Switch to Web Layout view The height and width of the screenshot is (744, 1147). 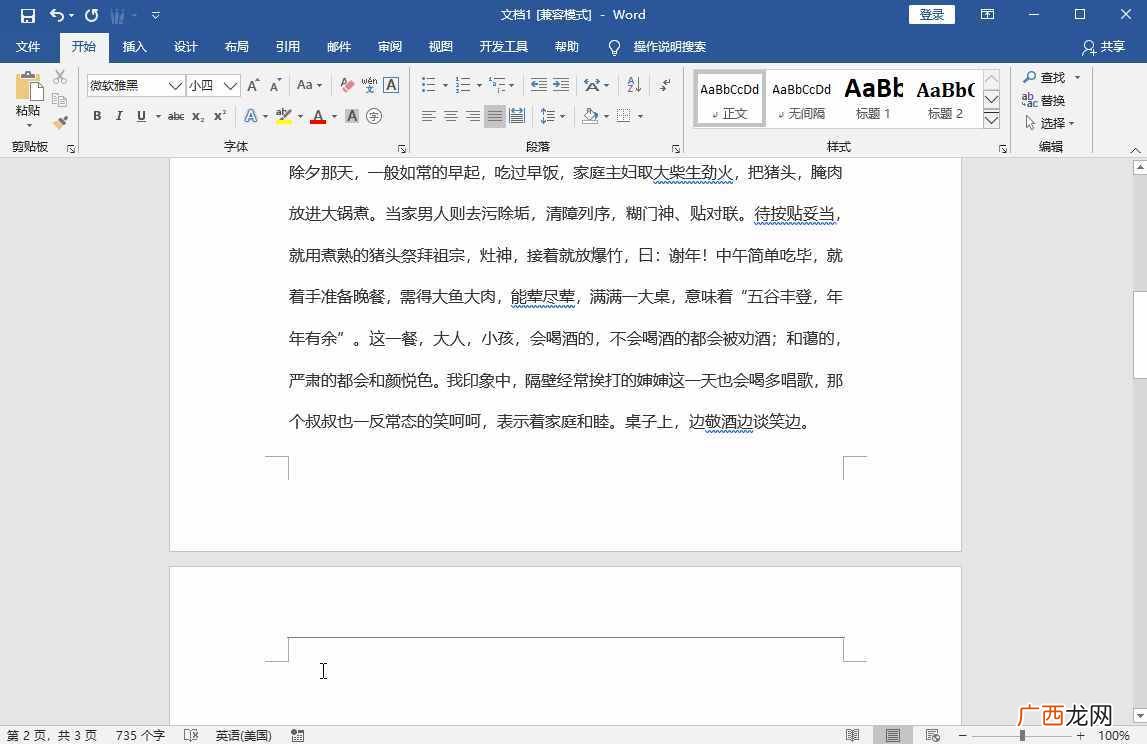[933, 735]
